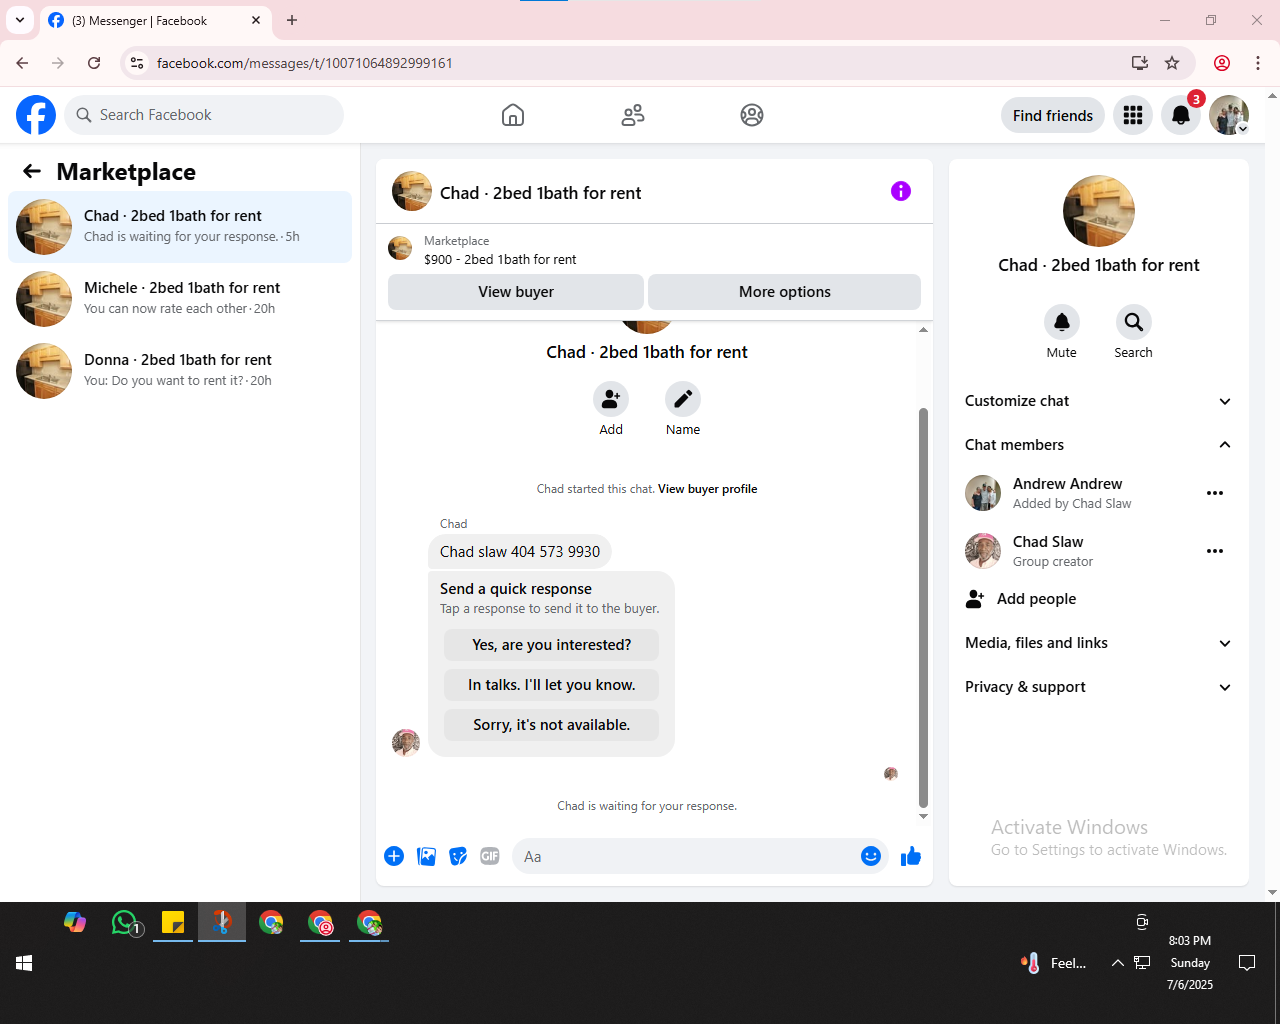
Task: Open WhatsApp from the taskbar
Action: tap(125, 923)
